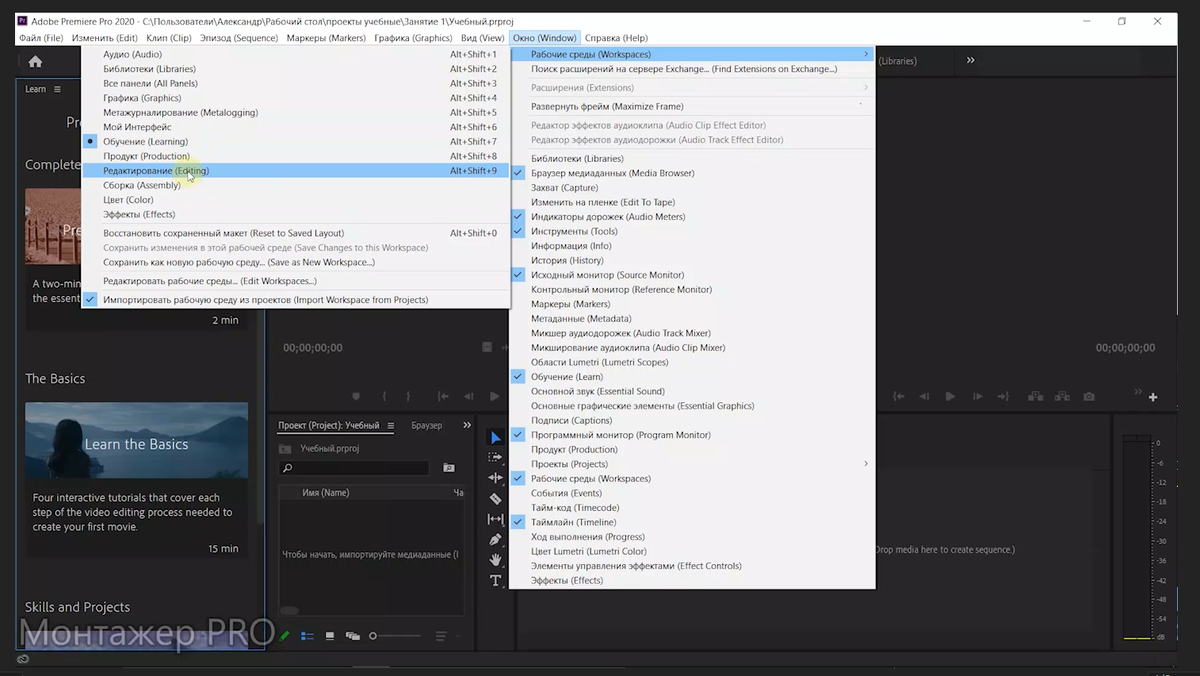Viewport: 1200px width, 676px height.
Task: Select the Pen tool
Action: click(x=496, y=539)
